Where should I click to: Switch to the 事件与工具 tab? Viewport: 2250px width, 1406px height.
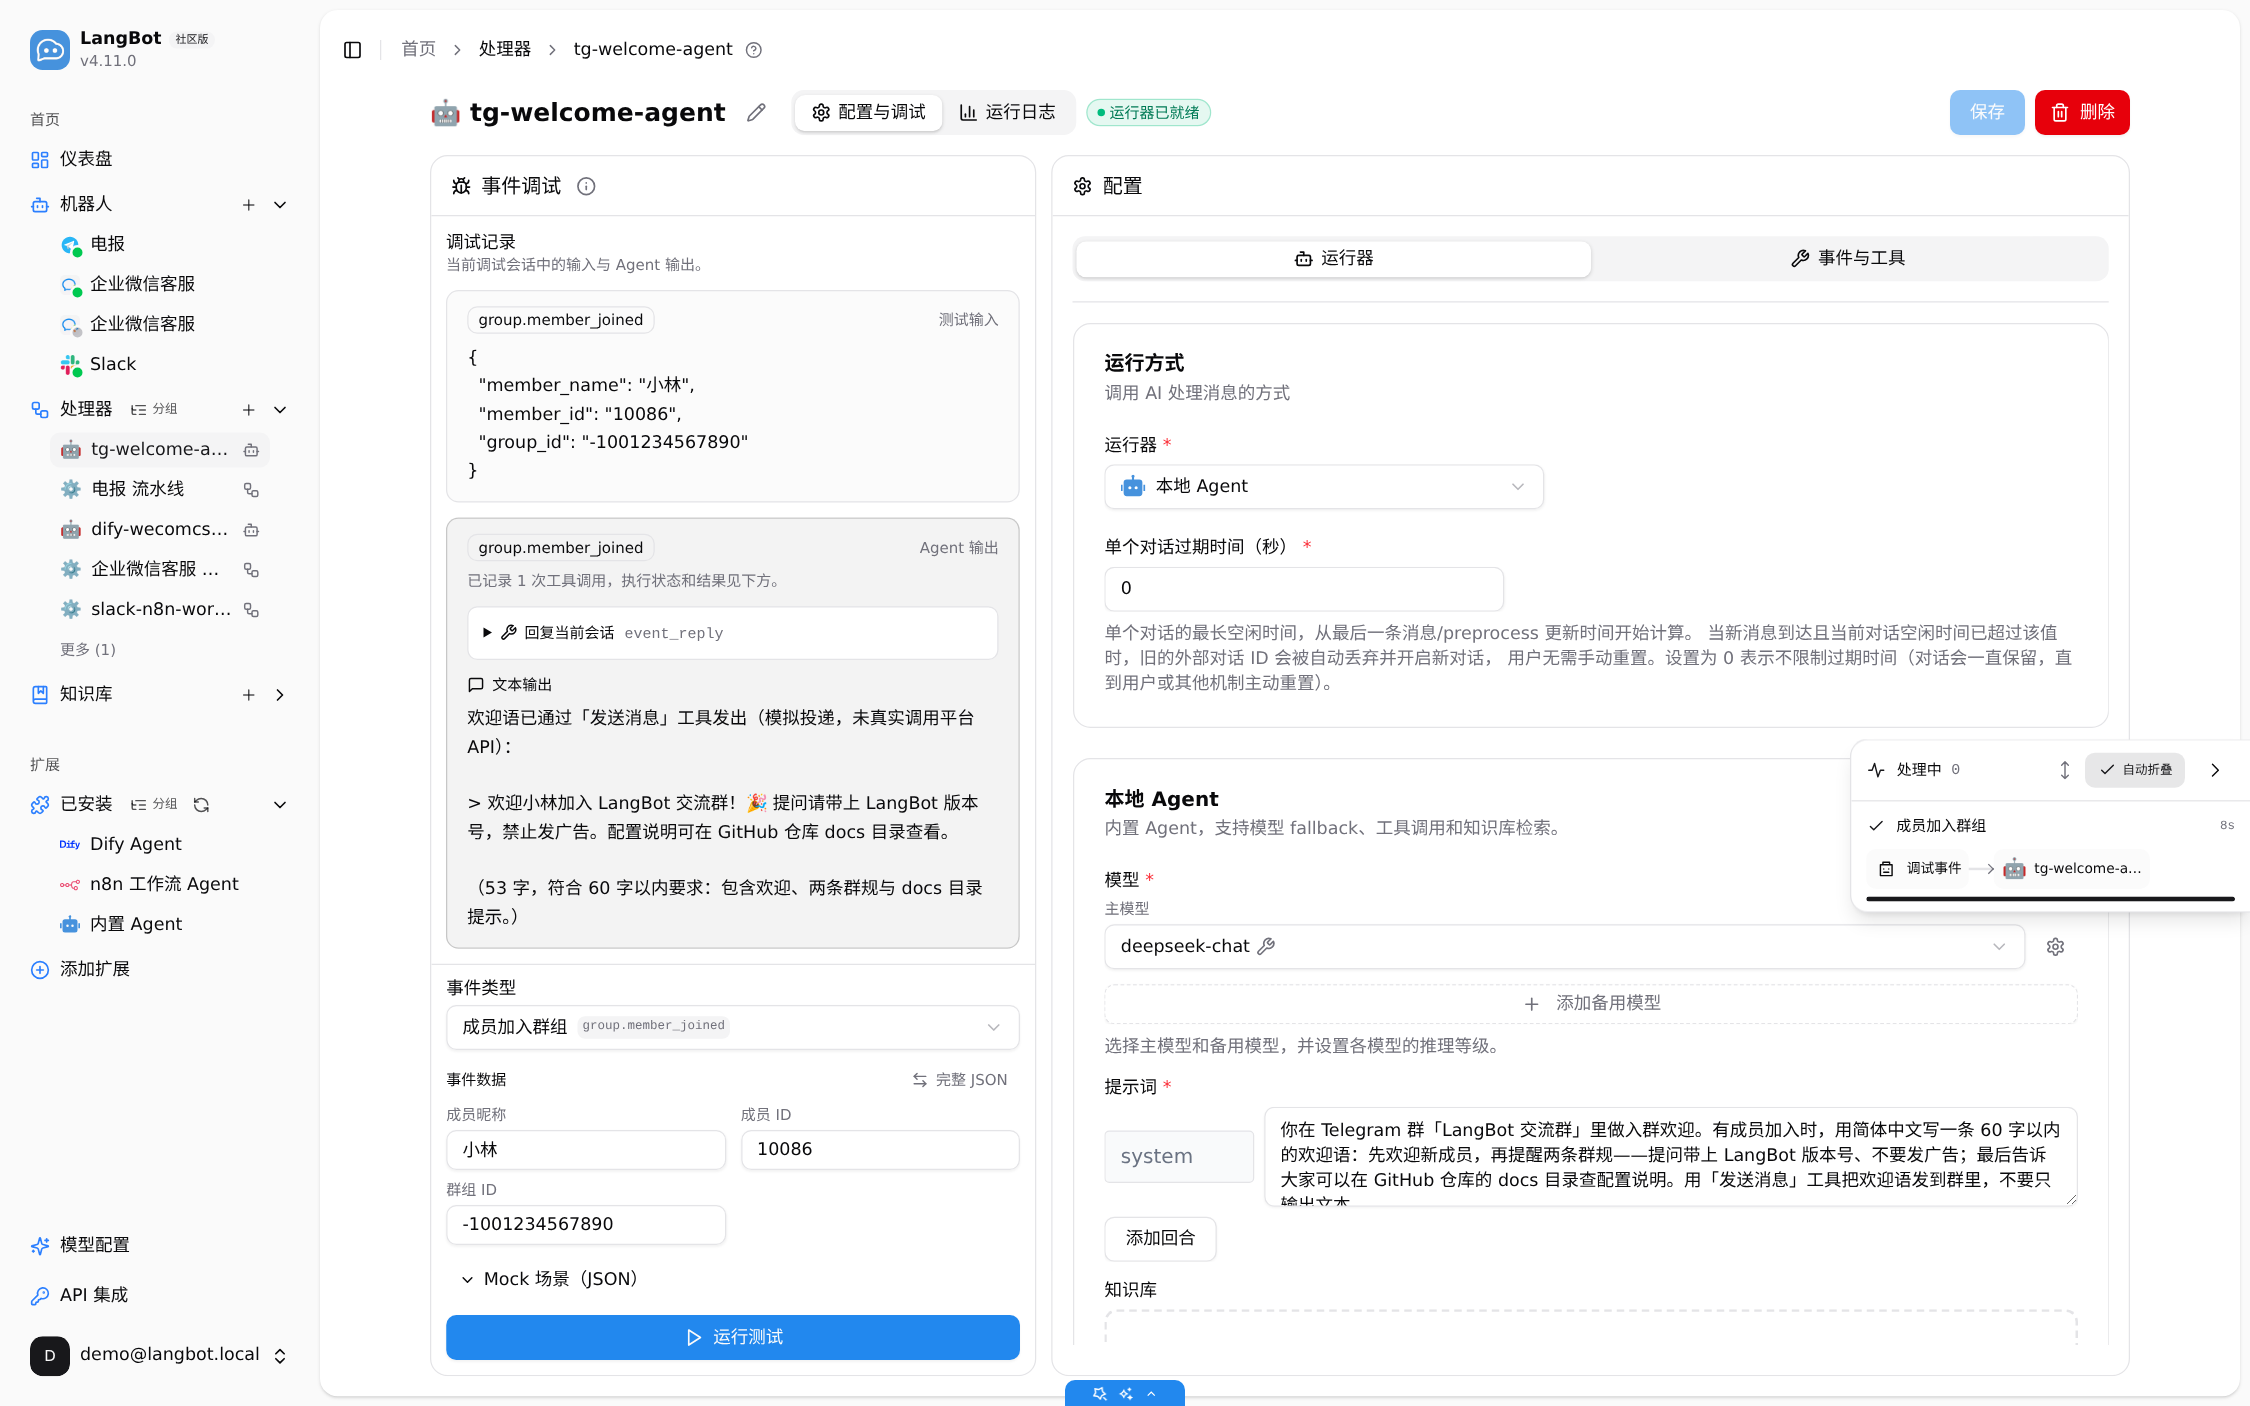click(x=1848, y=259)
